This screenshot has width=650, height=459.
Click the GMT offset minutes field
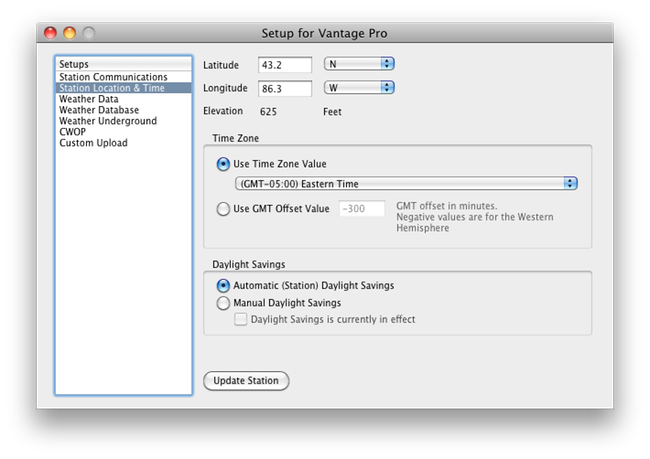362,209
